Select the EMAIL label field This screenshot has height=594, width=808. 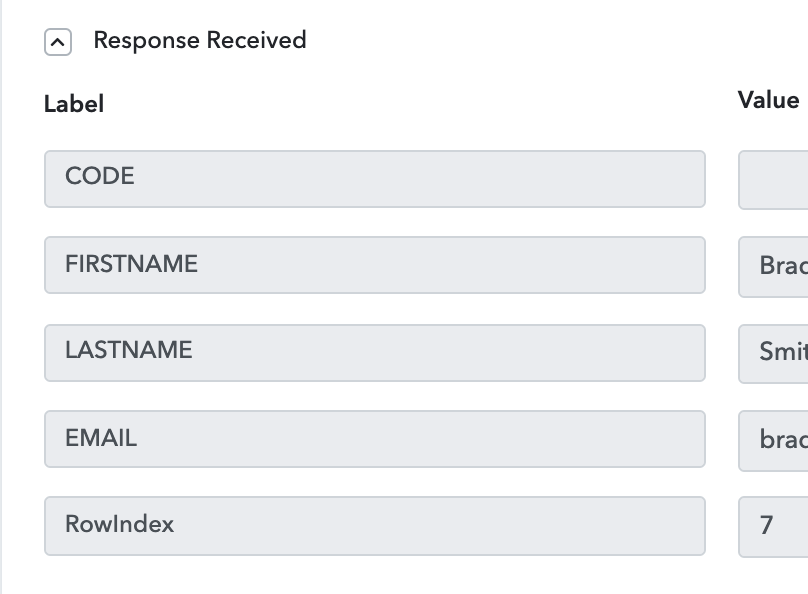click(375, 439)
